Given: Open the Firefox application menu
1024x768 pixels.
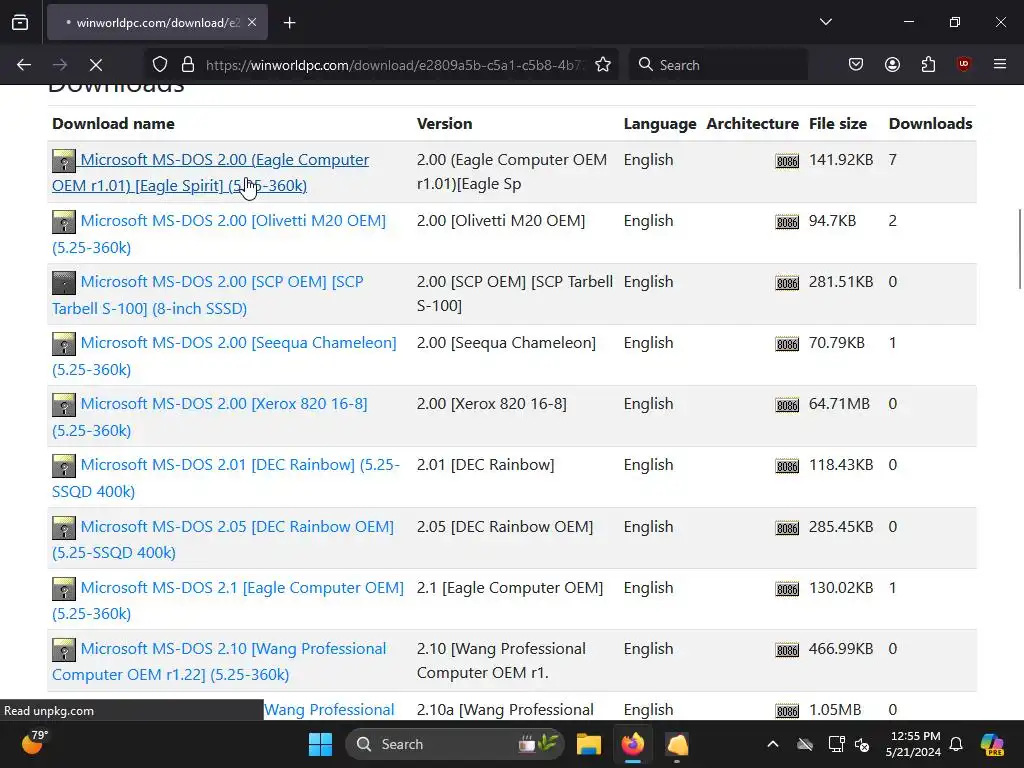Looking at the screenshot, I should click(x=1000, y=65).
